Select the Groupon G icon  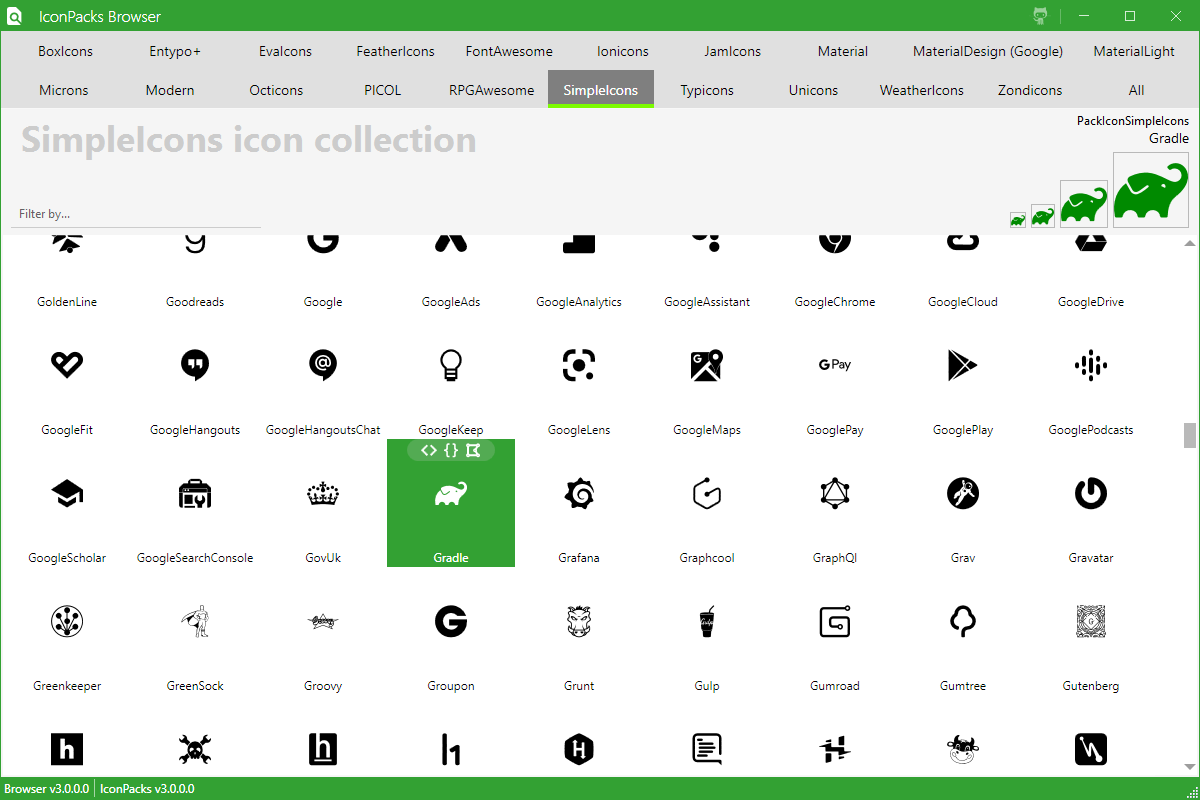click(451, 622)
